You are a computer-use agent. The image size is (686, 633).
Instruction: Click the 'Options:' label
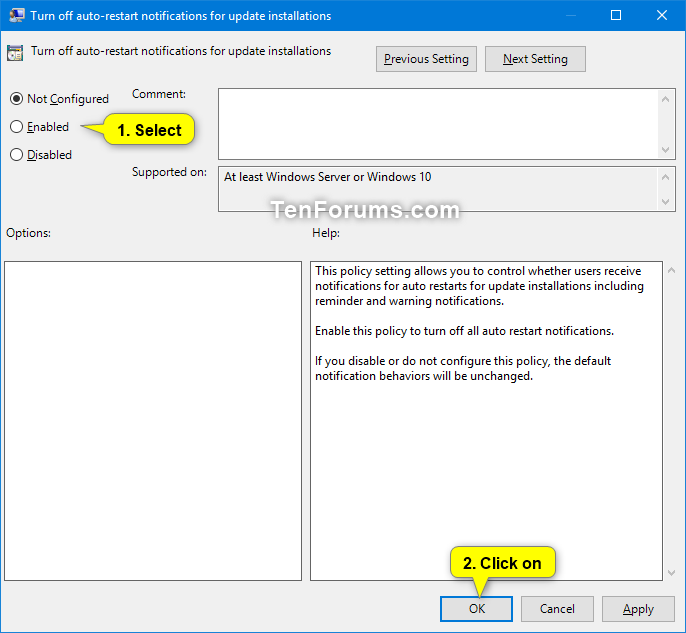(x=28, y=233)
